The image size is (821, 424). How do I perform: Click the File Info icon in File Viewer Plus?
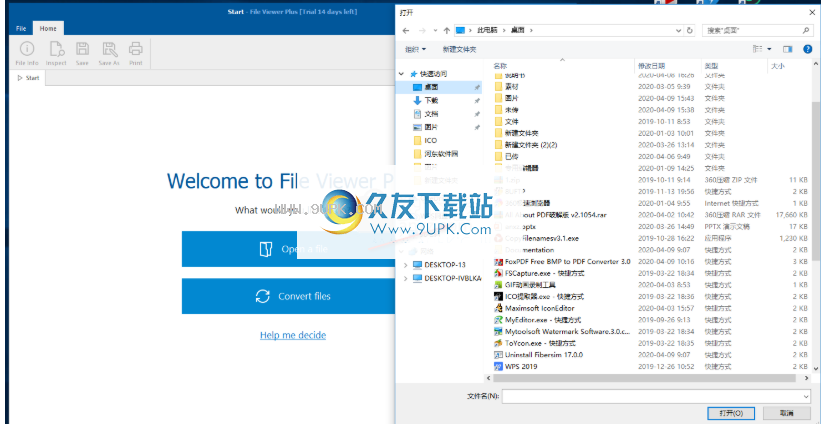[x=27, y=49]
